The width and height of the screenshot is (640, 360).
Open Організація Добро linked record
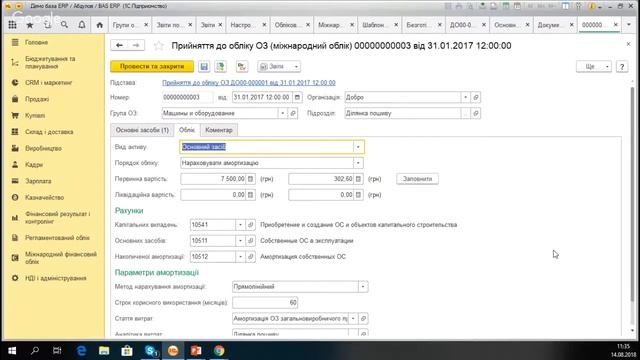pyautogui.click(x=476, y=97)
